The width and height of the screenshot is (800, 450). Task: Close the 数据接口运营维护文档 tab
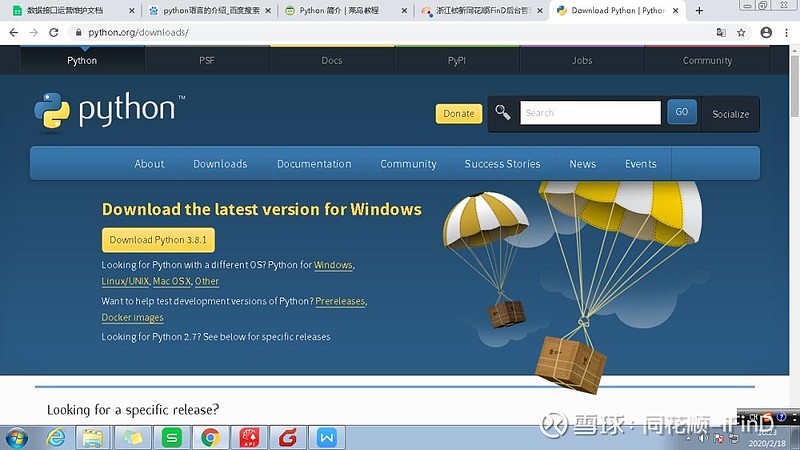[132, 10]
